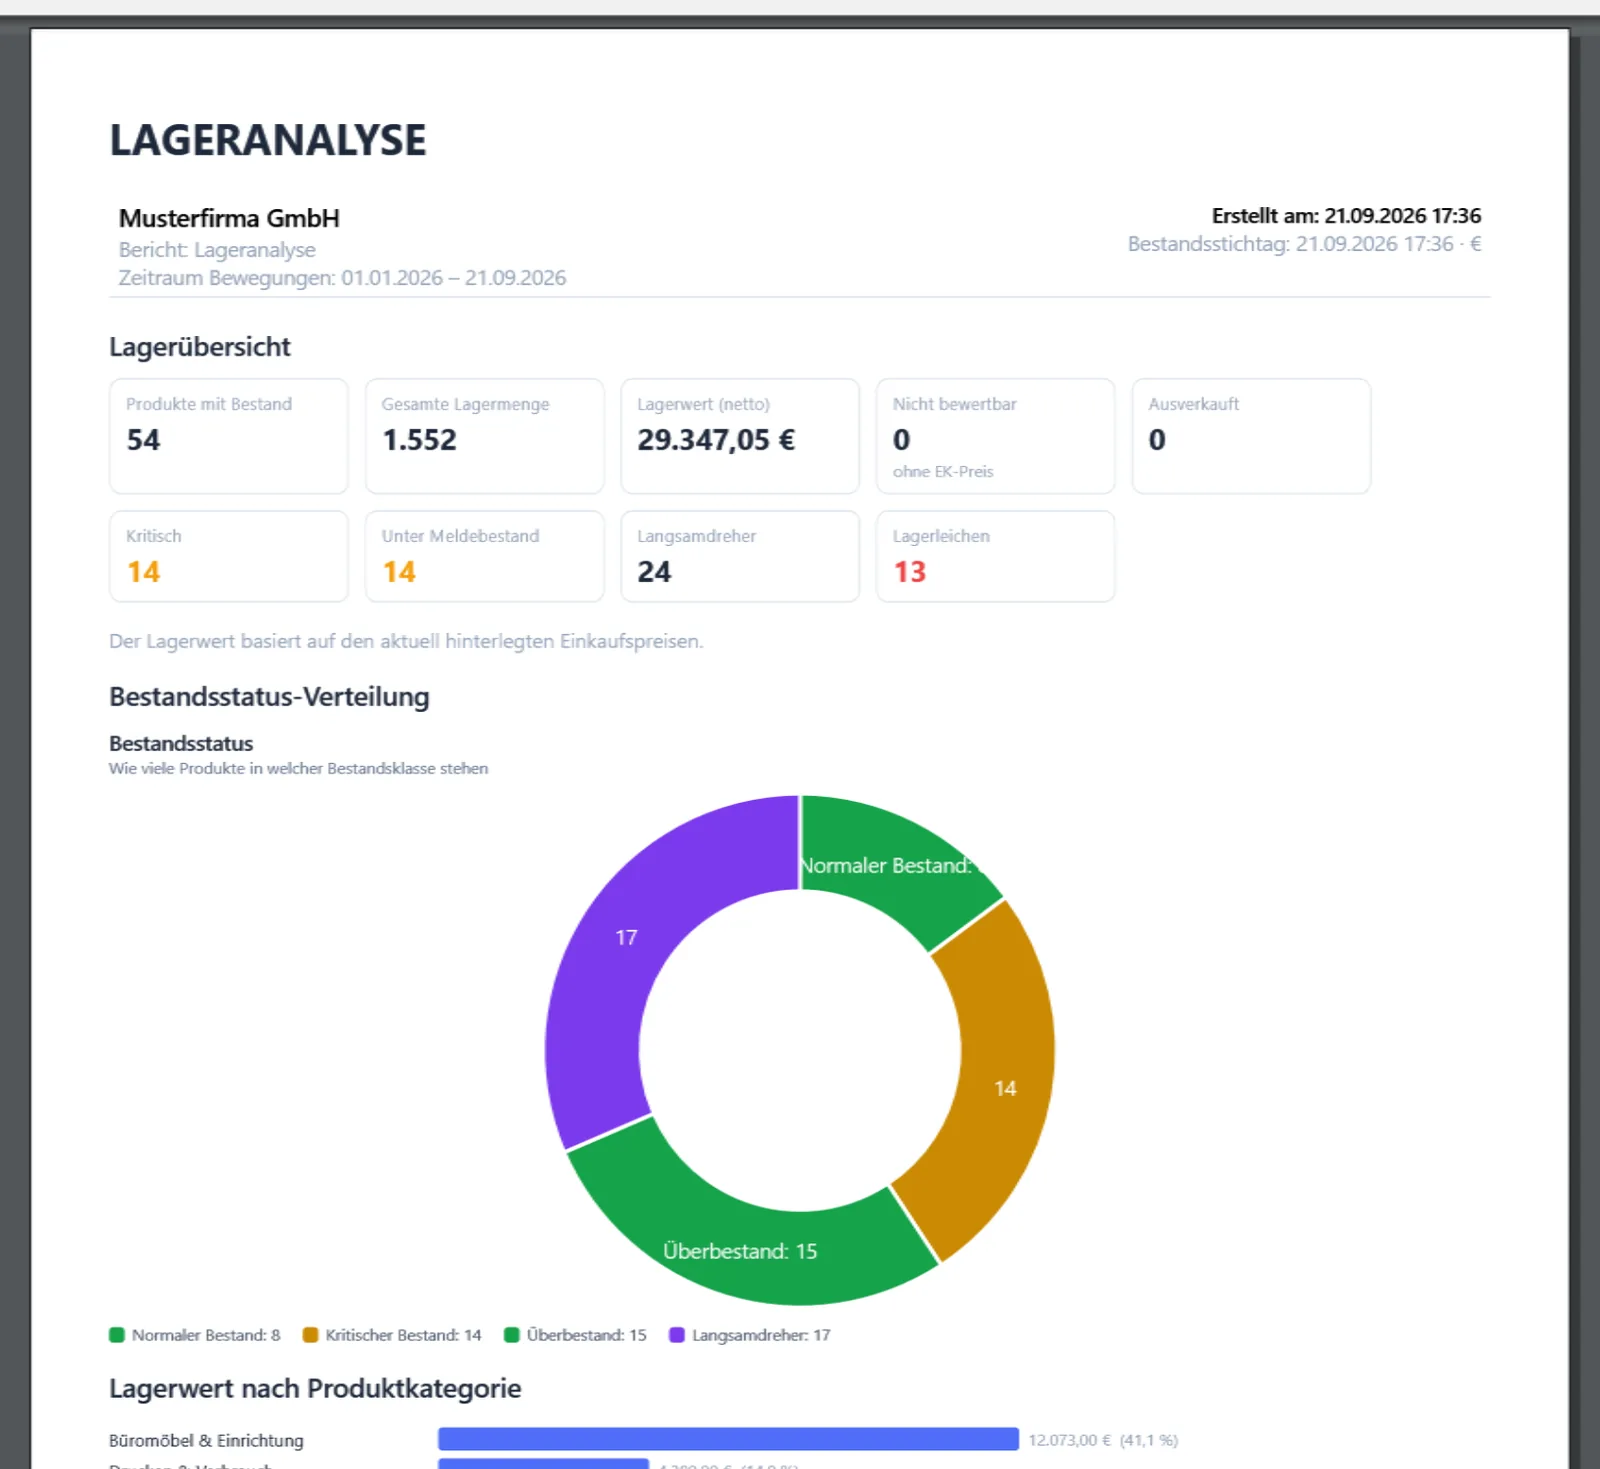
Task: Select the legend swatch for 'Überbestand: 15'
Action: (x=512, y=1335)
